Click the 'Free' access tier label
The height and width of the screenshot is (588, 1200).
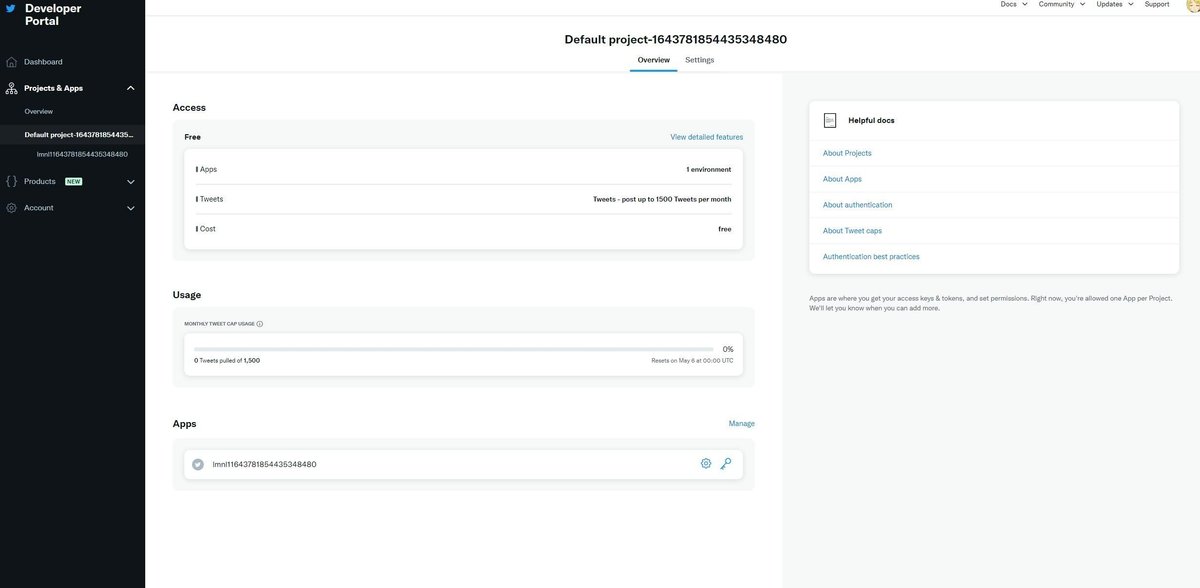coord(193,137)
